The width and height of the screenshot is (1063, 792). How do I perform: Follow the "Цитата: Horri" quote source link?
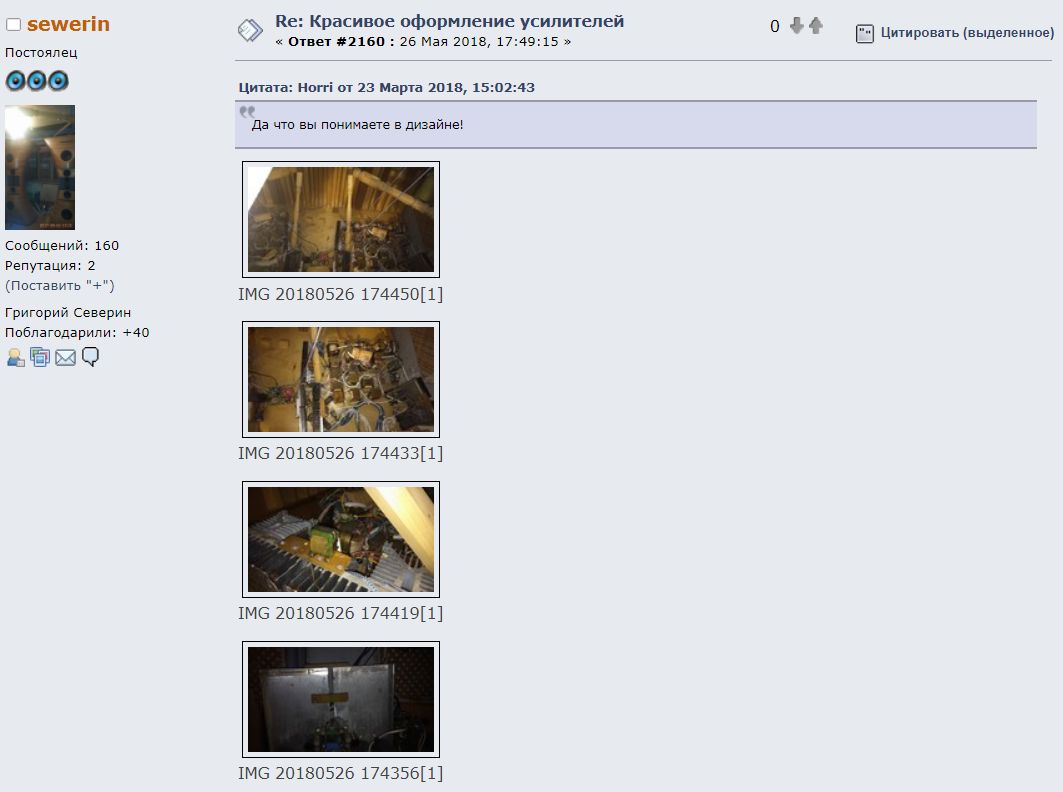click(386, 87)
